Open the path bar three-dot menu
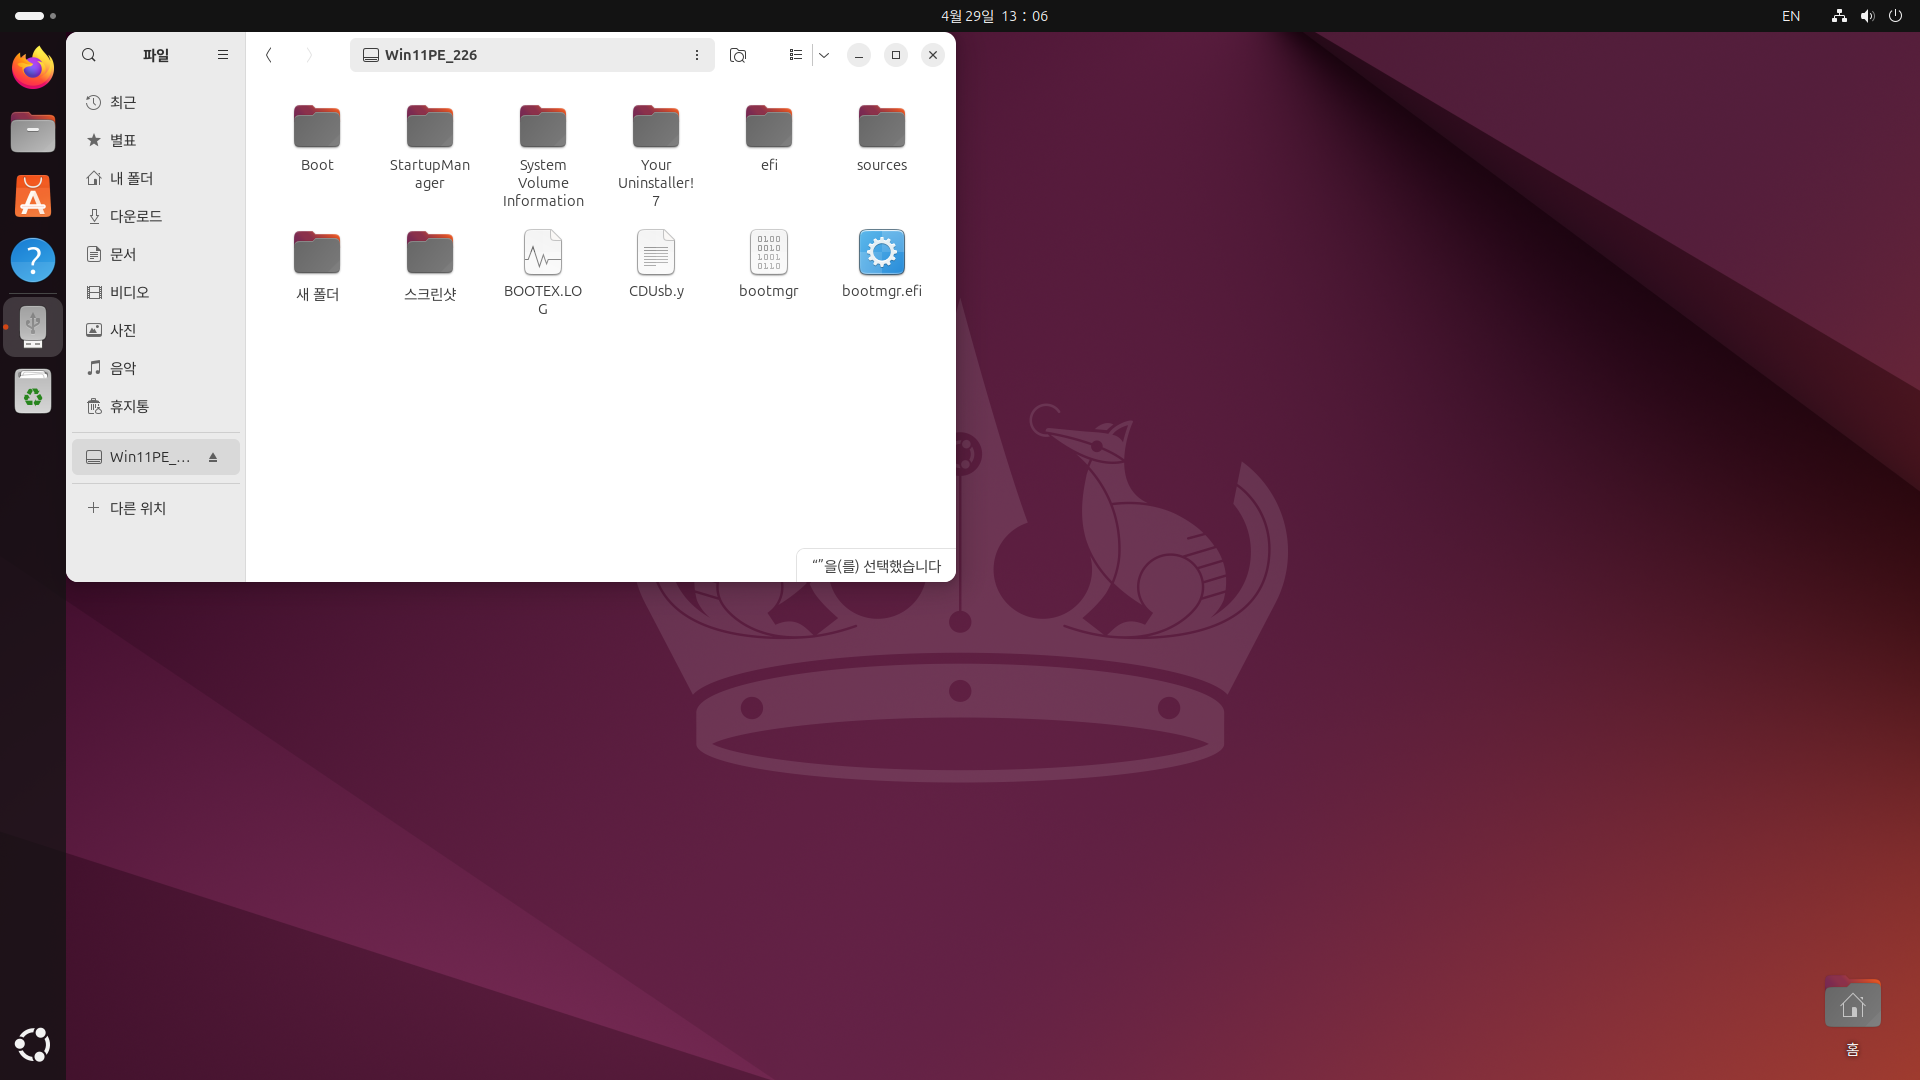The height and width of the screenshot is (1080, 1920). (x=697, y=55)
